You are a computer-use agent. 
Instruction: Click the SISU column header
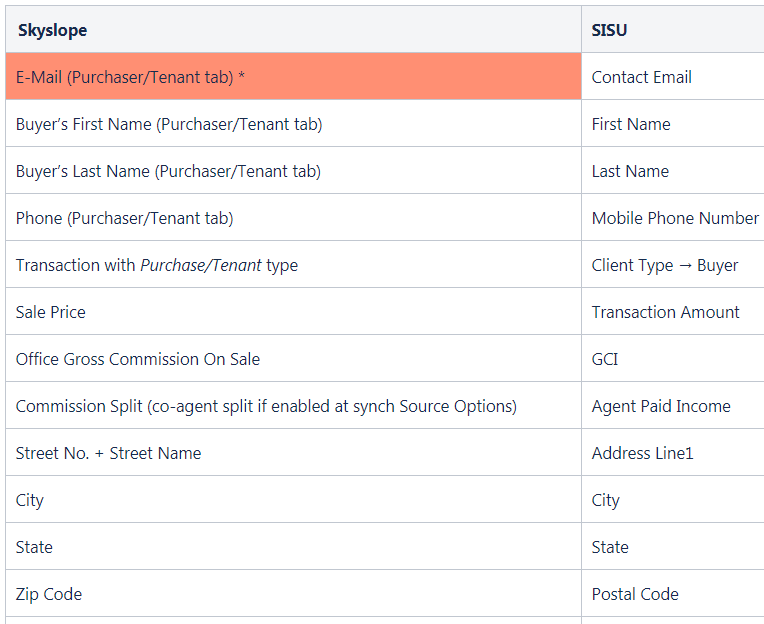(673, 29)
